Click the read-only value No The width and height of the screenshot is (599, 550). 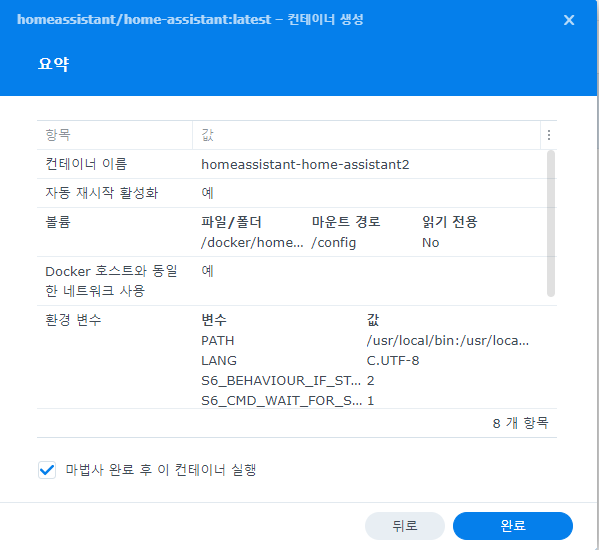tap(431, 243)
